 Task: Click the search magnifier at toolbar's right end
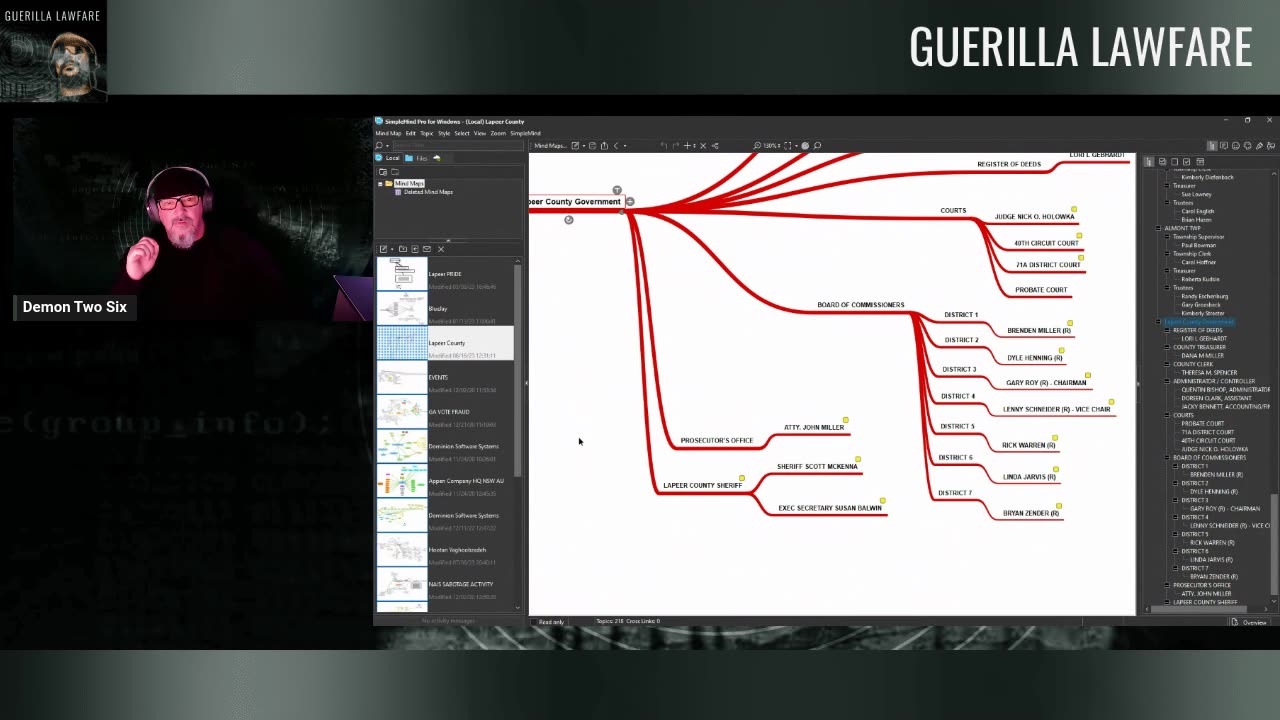click(817, 146)
